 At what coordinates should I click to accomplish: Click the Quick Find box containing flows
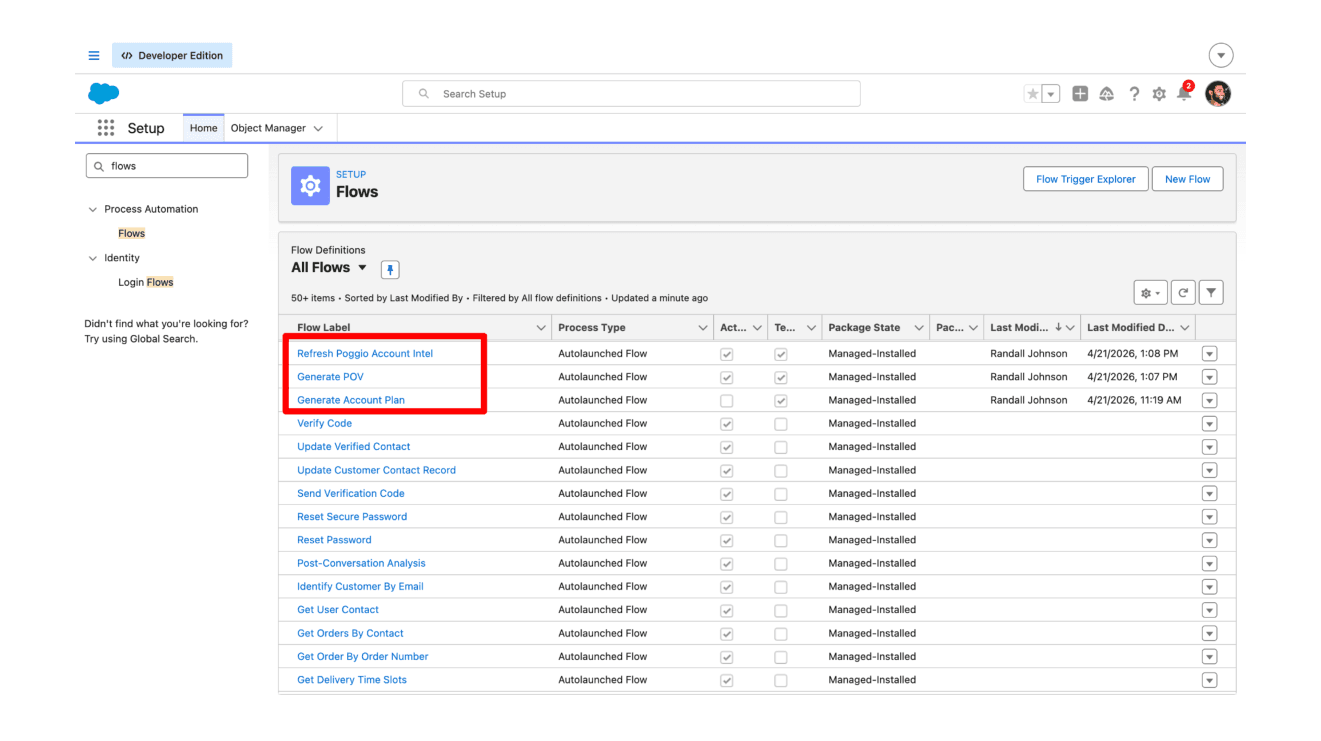(x=166, y=166)
